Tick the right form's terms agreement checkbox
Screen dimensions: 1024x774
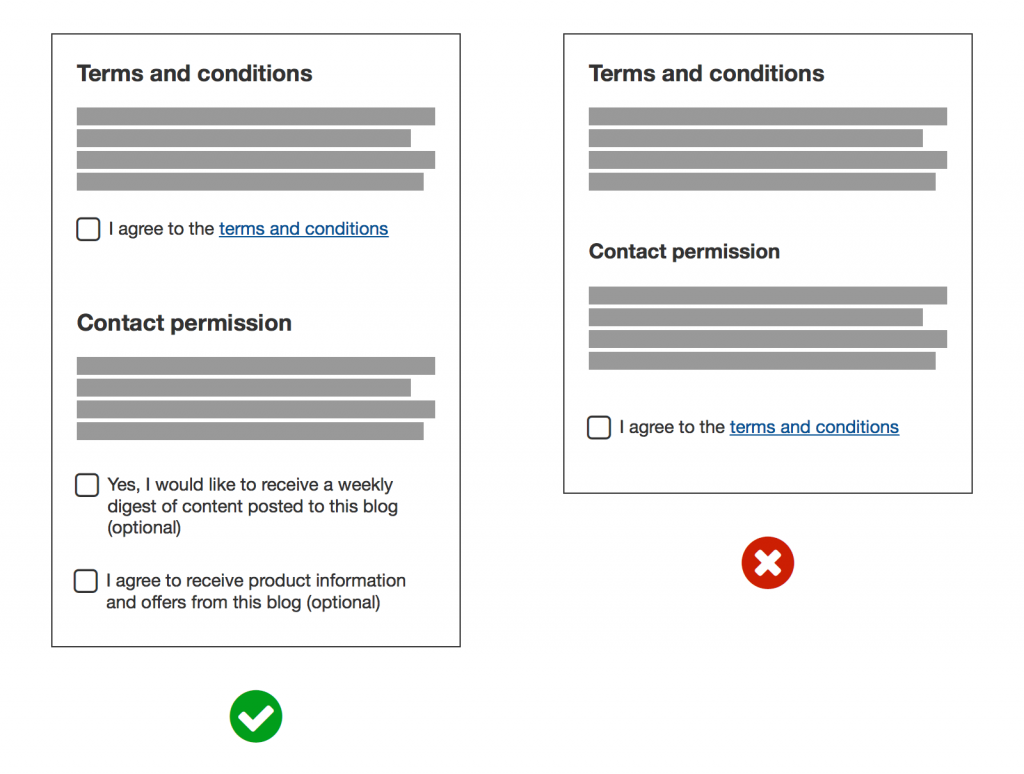tap(599, 428)
